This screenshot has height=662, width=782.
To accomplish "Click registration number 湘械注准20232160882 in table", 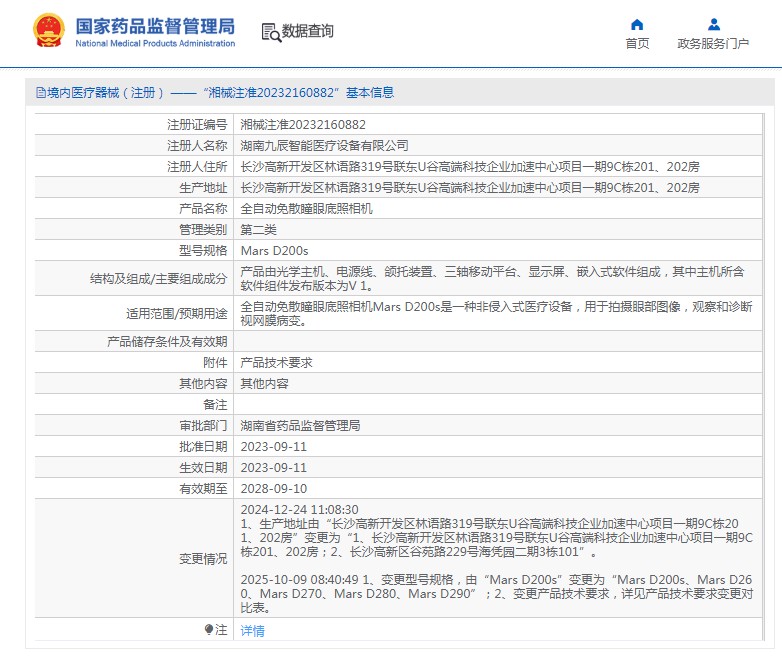I will point(303,125).
